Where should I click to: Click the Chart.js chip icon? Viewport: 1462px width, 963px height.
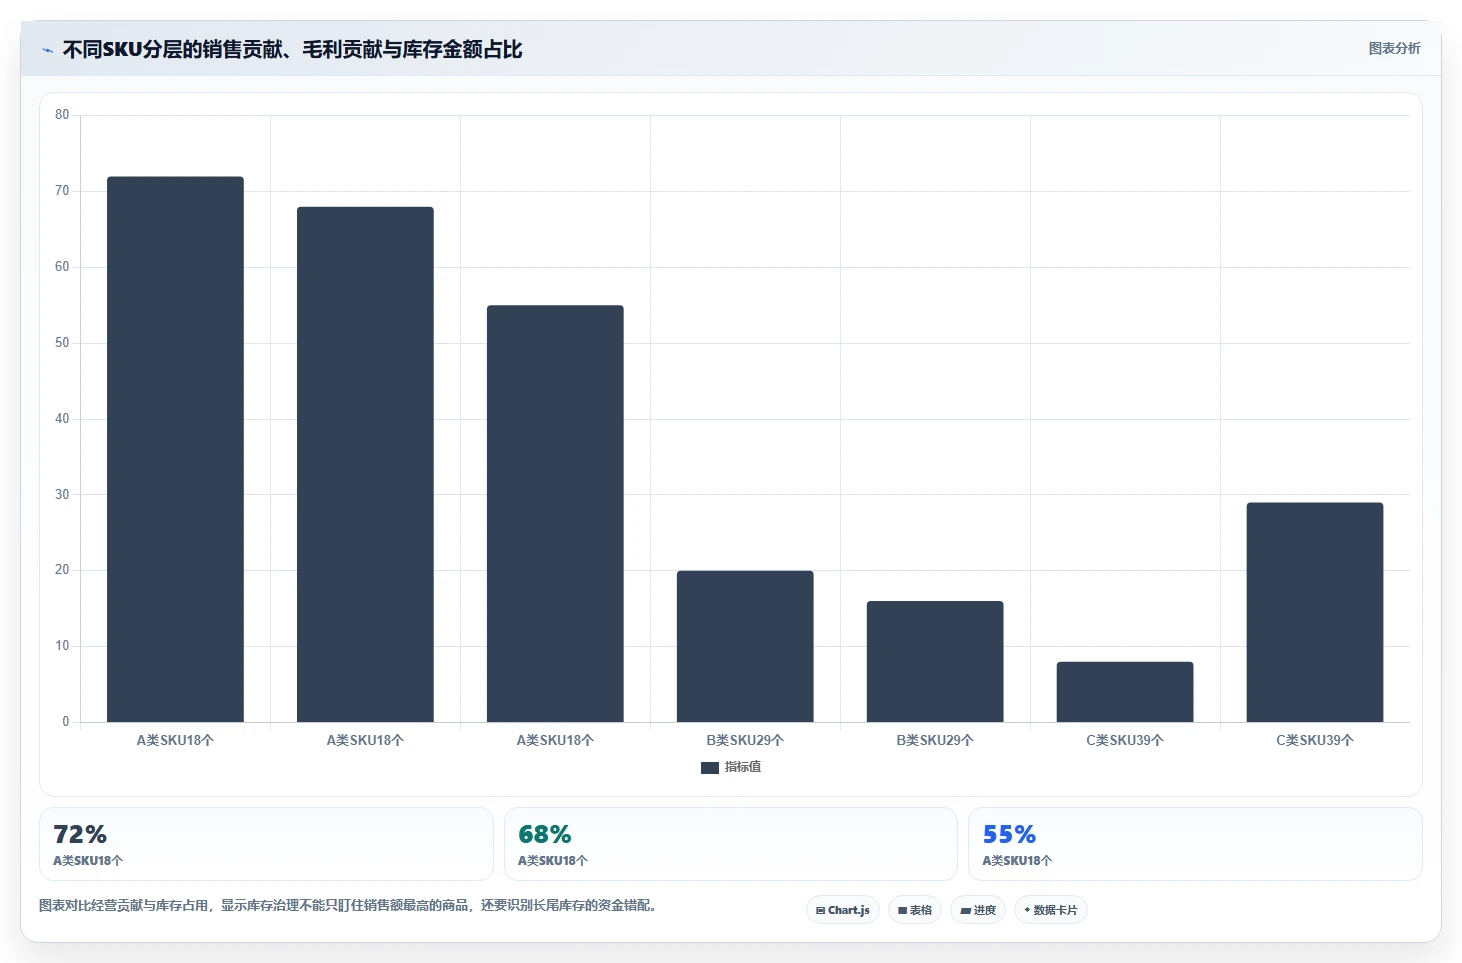tap(820, 911)
